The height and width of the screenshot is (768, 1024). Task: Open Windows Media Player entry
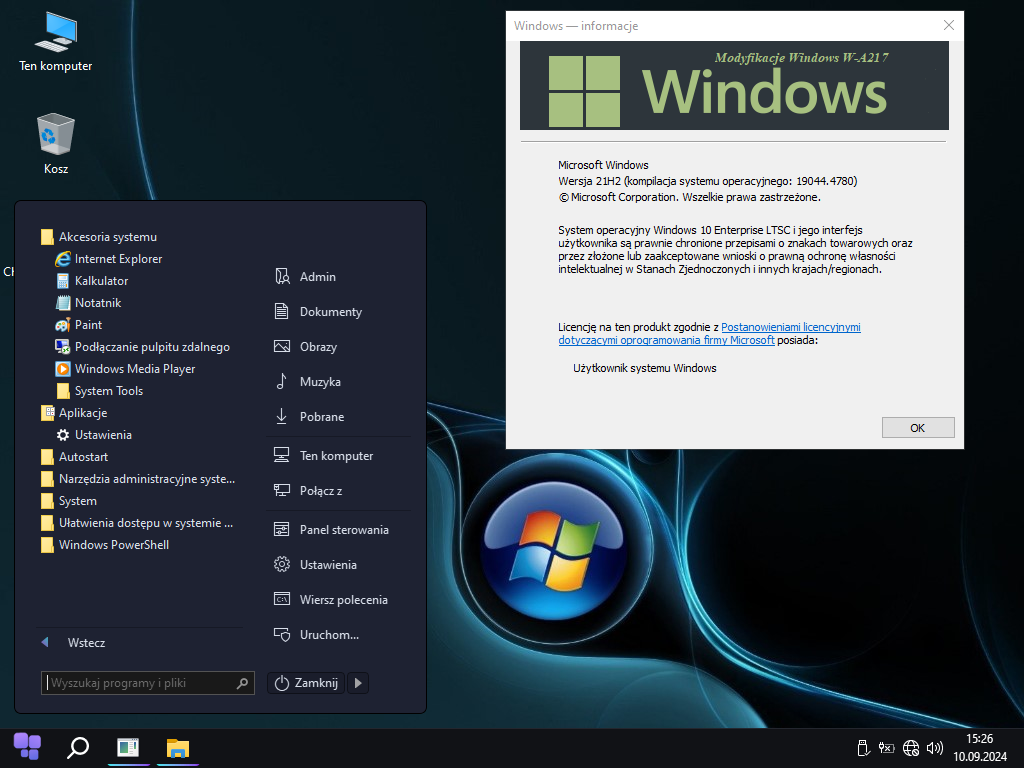[x=134, y=369]
